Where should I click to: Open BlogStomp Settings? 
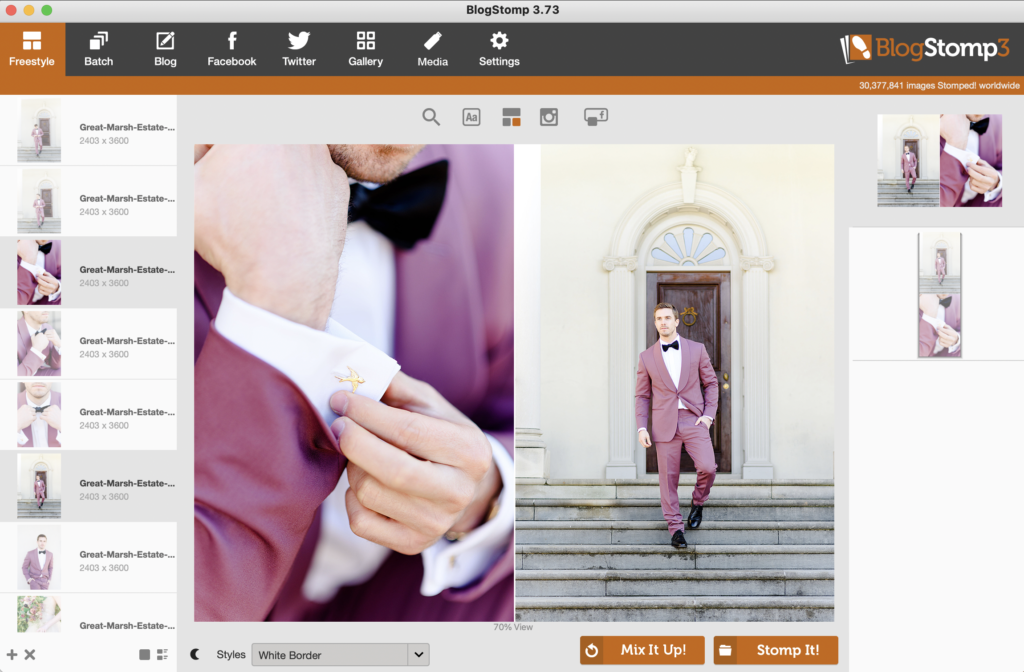(498, 48)
